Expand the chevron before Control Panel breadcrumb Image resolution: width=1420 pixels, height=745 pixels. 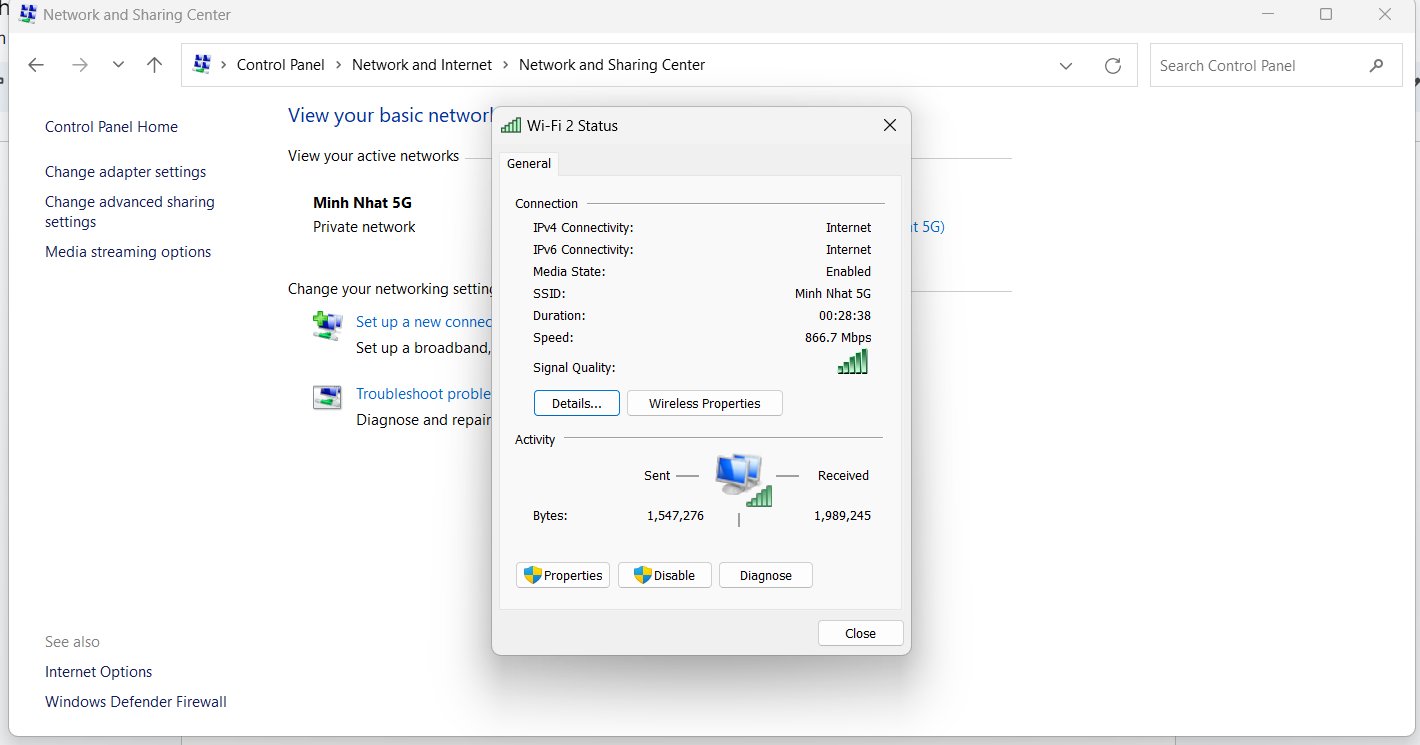point(224,65)
